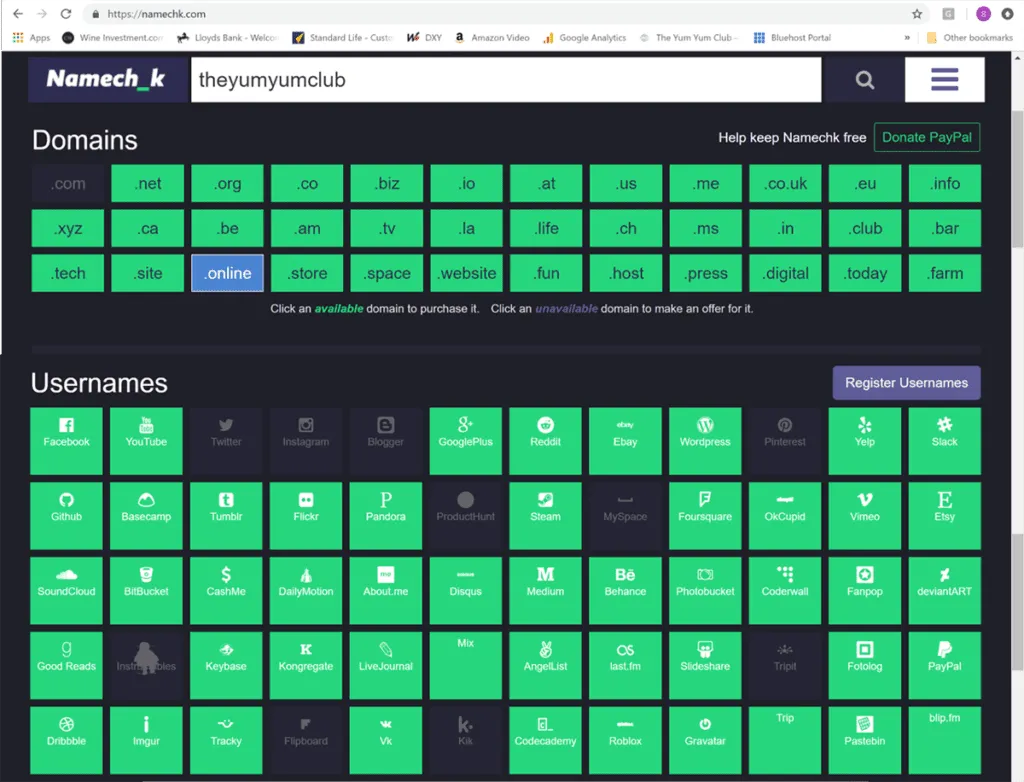Screen dimensions: 1024x782
Task: Pick the .co.uk domain button
Action: (786, 184)
